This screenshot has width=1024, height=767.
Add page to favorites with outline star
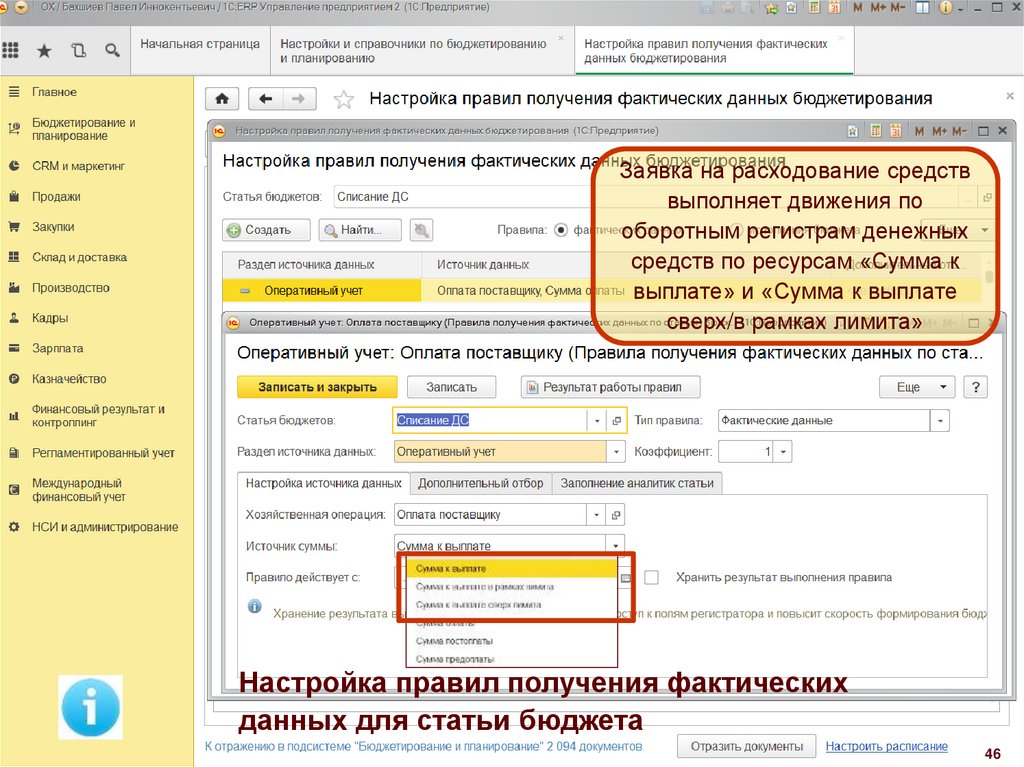pos(343,99)
